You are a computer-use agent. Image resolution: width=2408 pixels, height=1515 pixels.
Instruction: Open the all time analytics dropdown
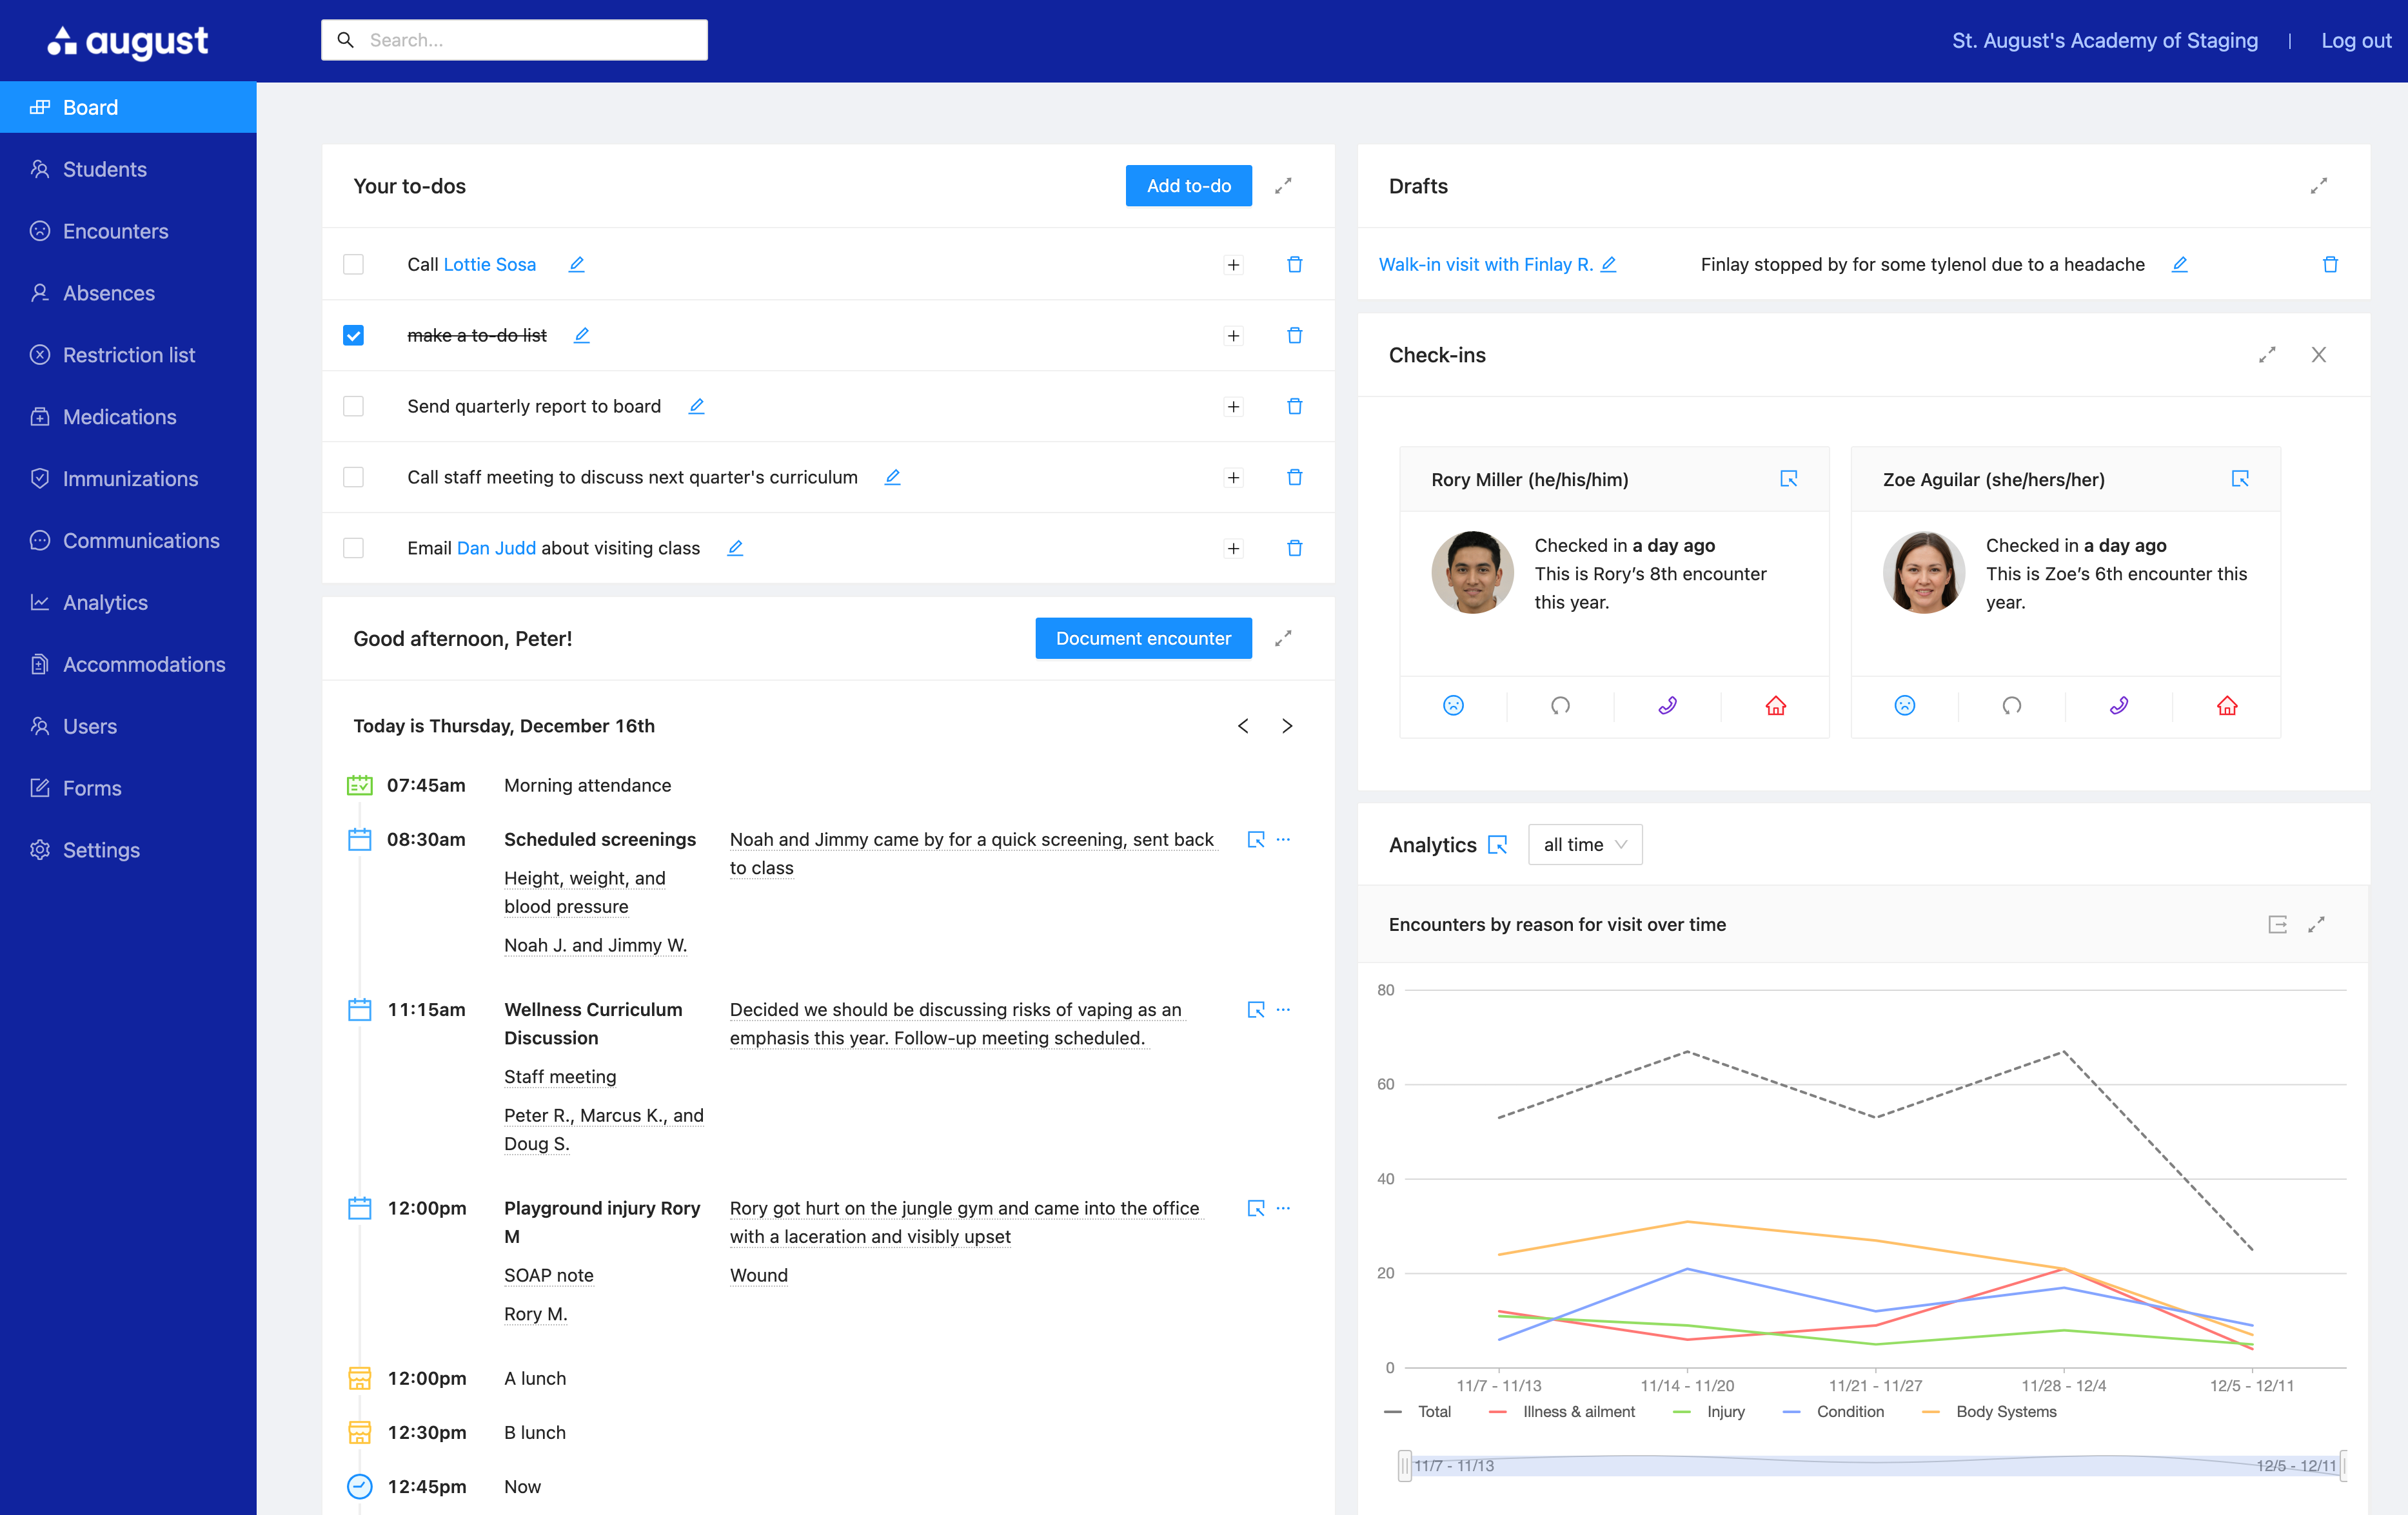pyautogui.click(x=1584, y=845)
